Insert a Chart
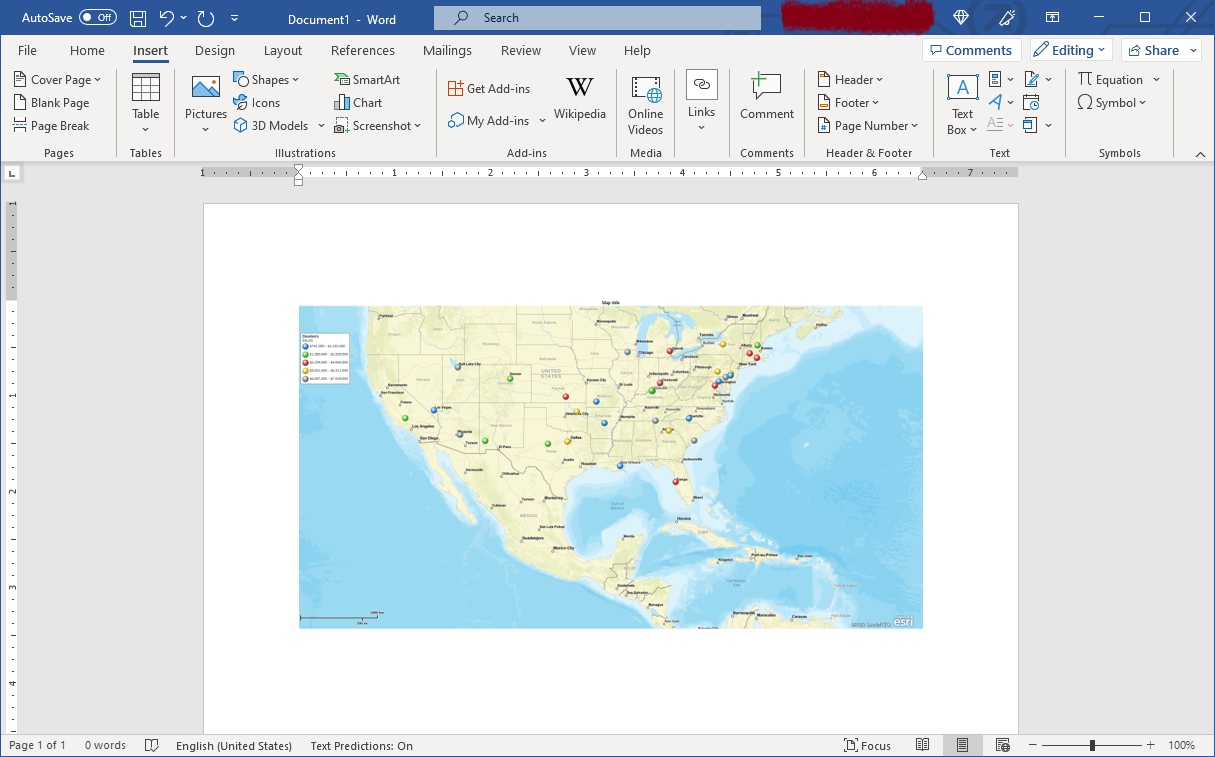Image resolution: width=1215 pixels, height=757 pixels. coord(358,103)
